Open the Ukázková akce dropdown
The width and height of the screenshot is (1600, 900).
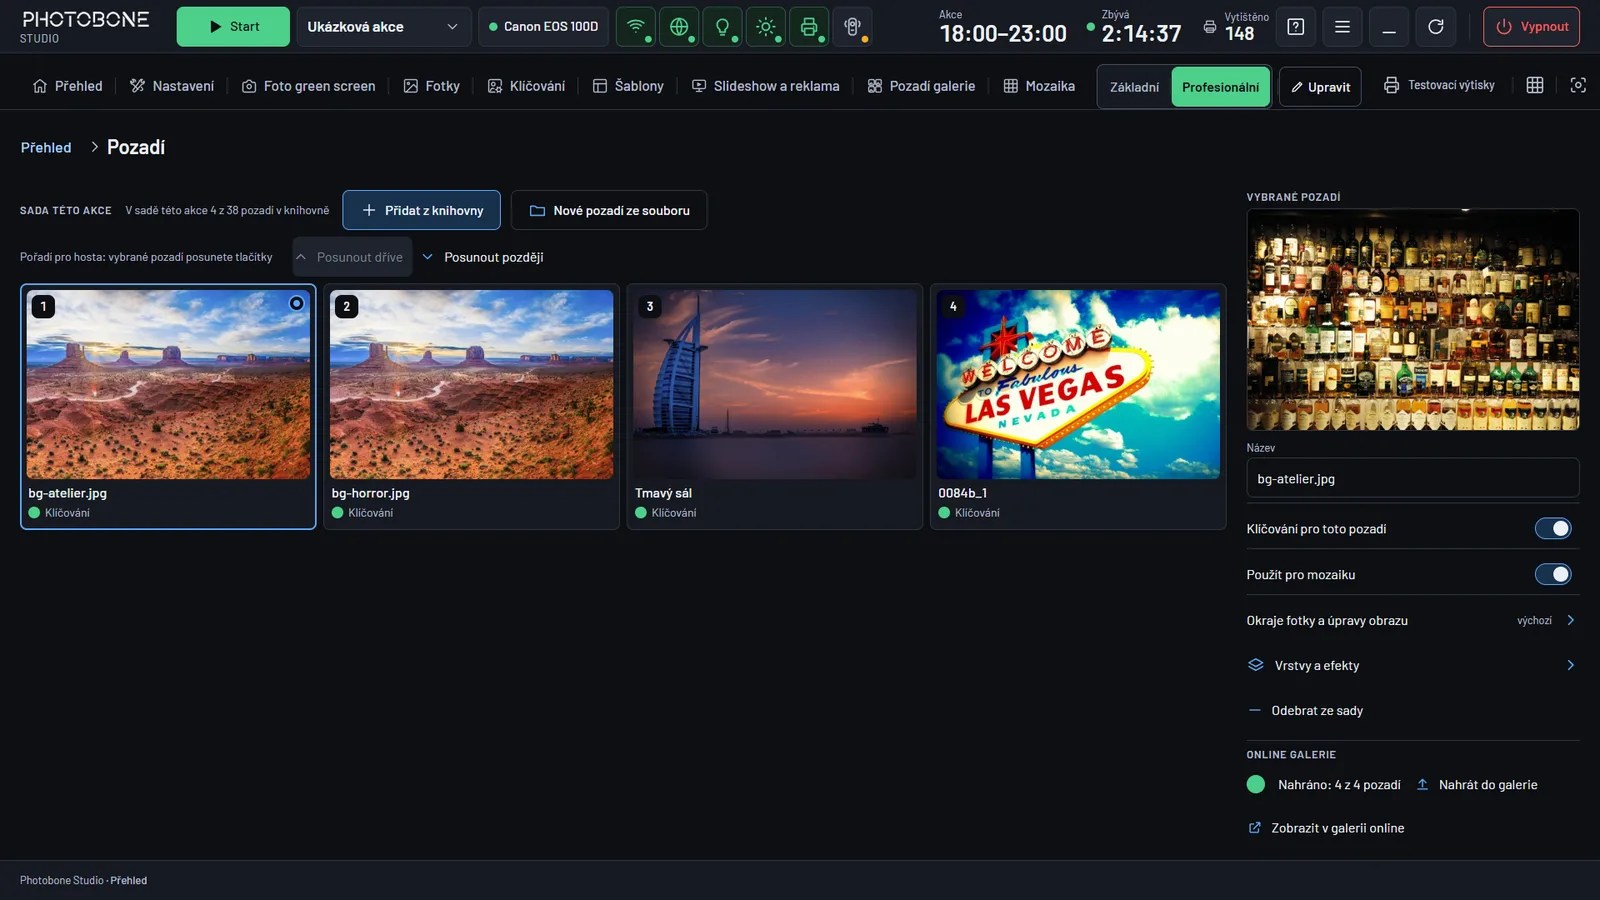pos(383,27)
